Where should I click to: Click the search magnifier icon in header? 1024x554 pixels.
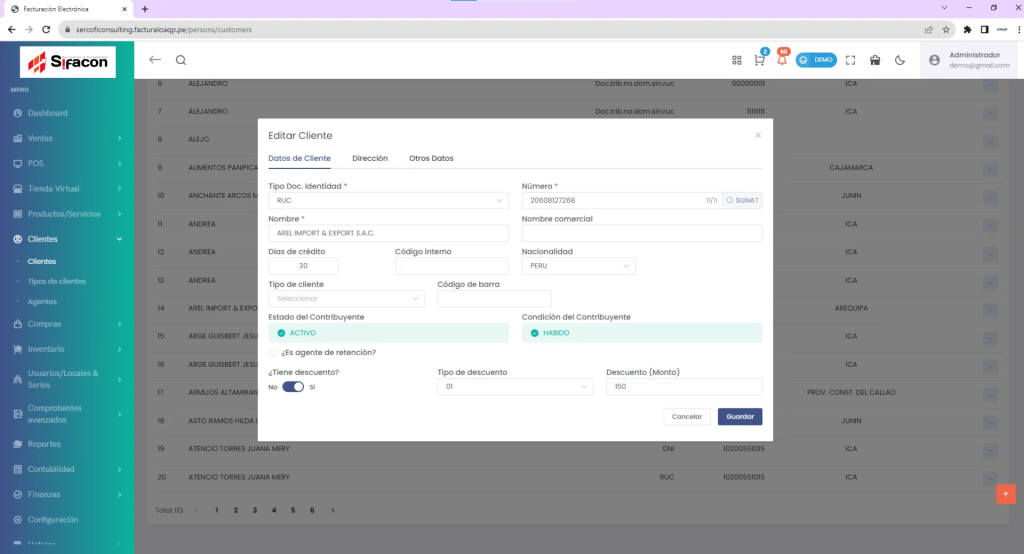[181, 60]
